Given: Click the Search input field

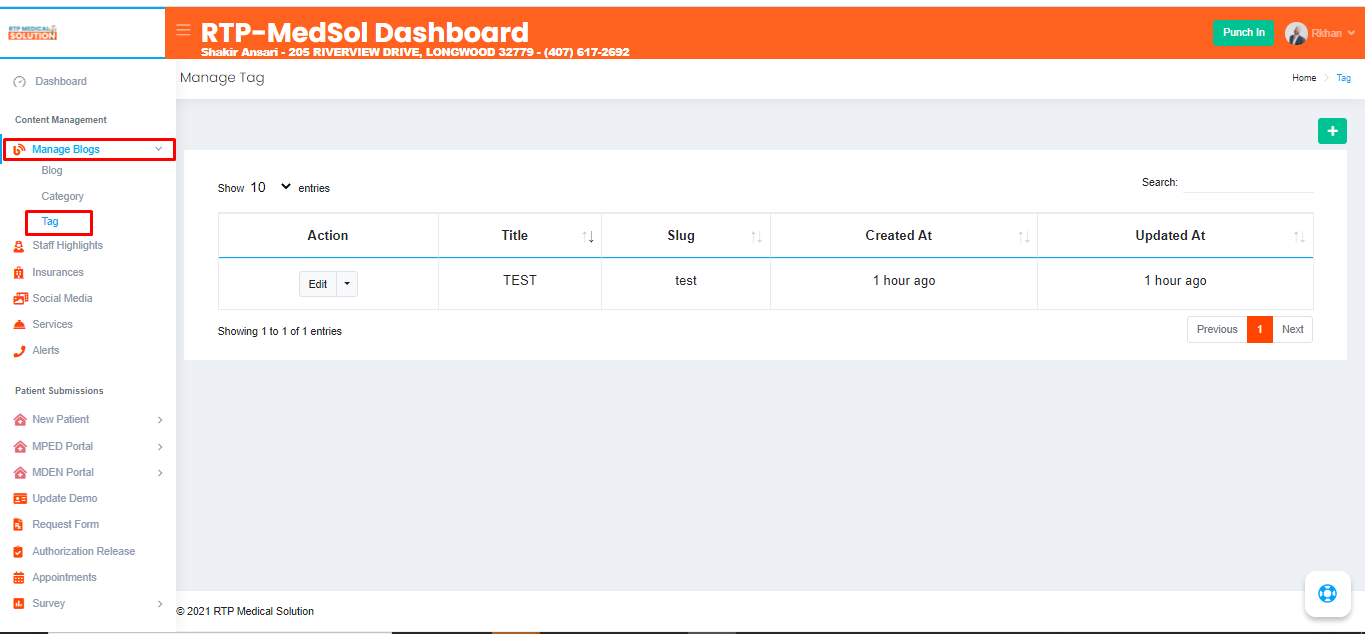Looking at the screenshot, I should point(1248,183).
